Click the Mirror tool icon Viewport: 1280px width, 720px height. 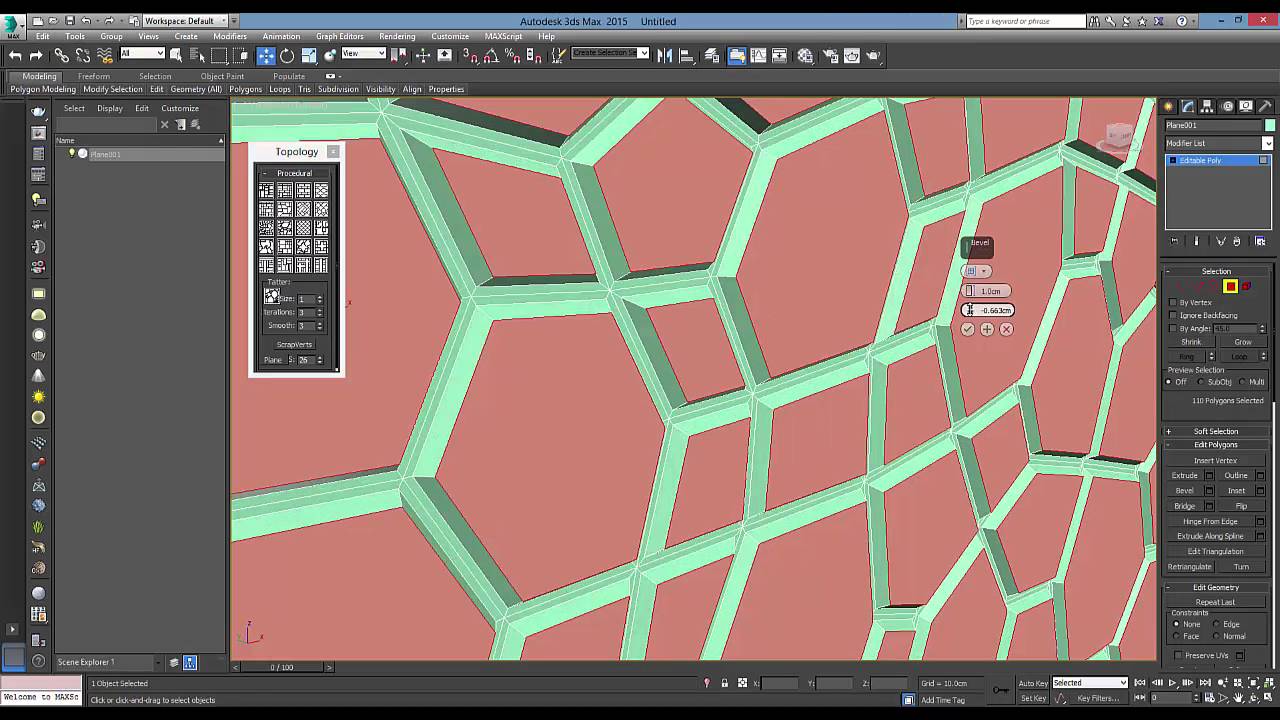coord(665,56)
